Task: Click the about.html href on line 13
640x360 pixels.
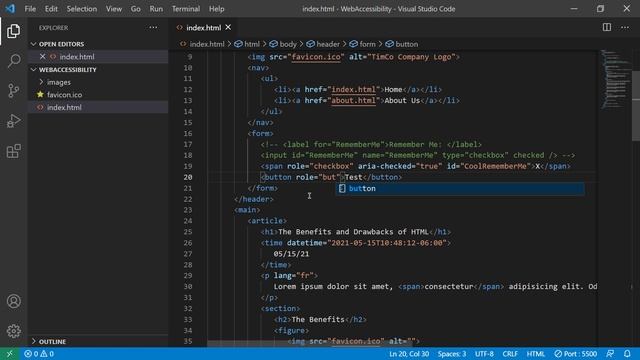Action: coord(353,100)
